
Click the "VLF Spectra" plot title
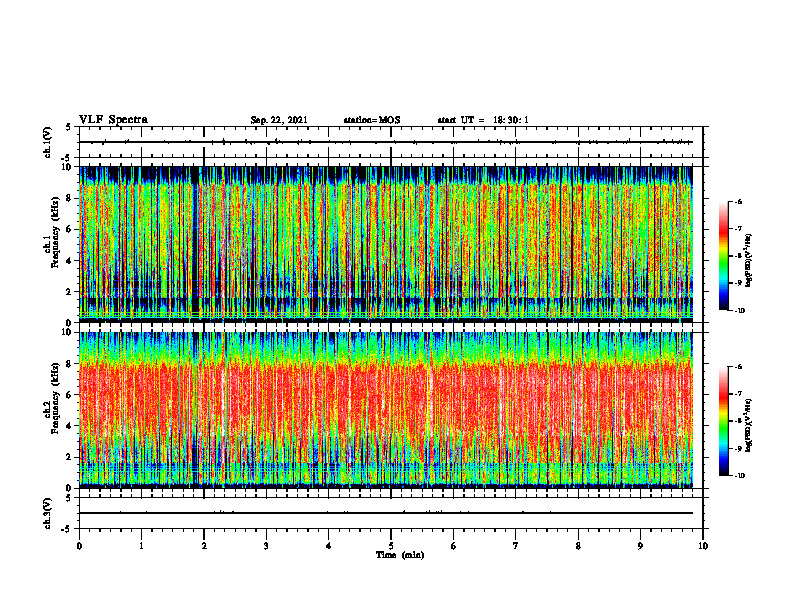coord(113,120)
